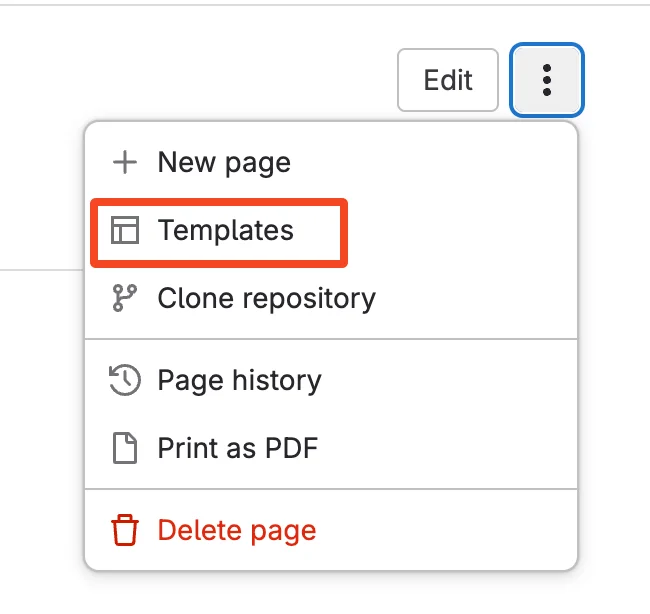Remove this page via Delete page
The width and height of the screenshot is (650, 614).
[236, 530]
